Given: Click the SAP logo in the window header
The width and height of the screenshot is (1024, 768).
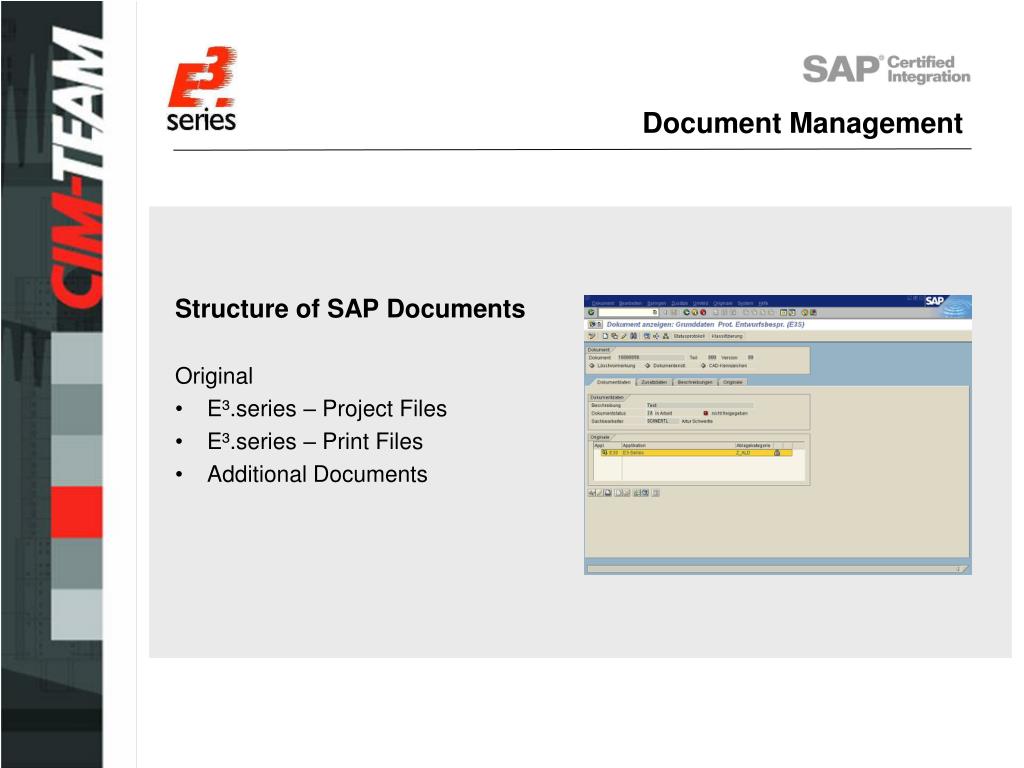Looking at the screenshot, I should [x=935, y=300].
